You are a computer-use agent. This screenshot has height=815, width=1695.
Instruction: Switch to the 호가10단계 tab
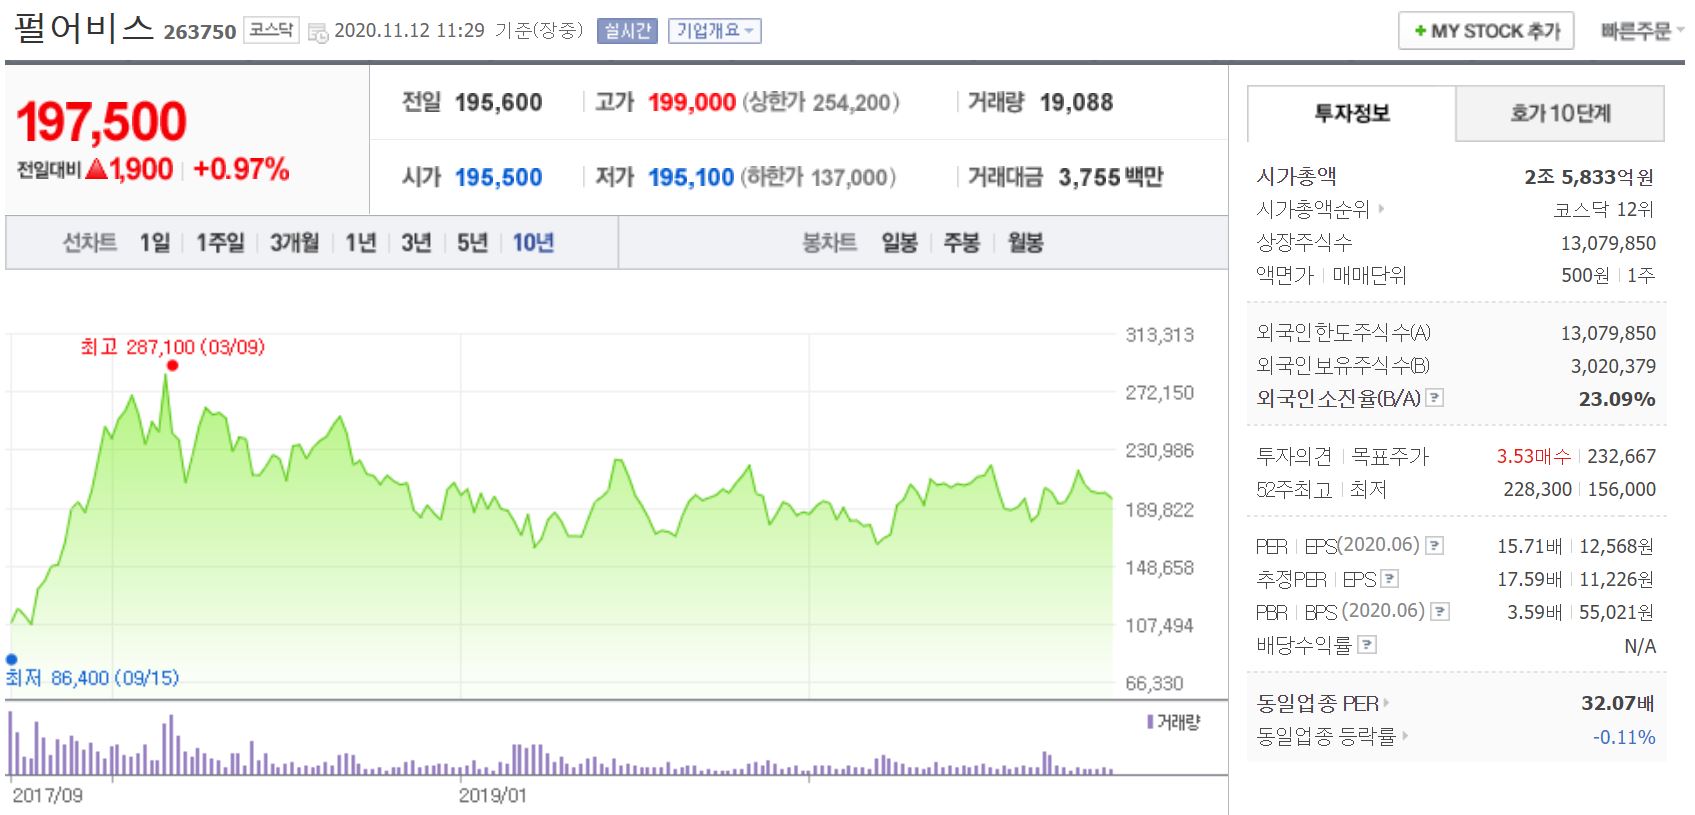click(x=1560, y=113)
